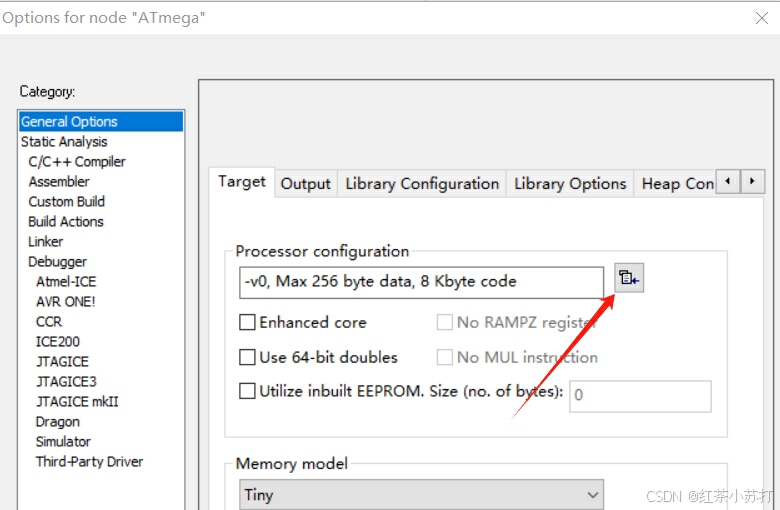Click the EEPROM size input field
This screenshot has width=780, height=510.
[640, 396]
